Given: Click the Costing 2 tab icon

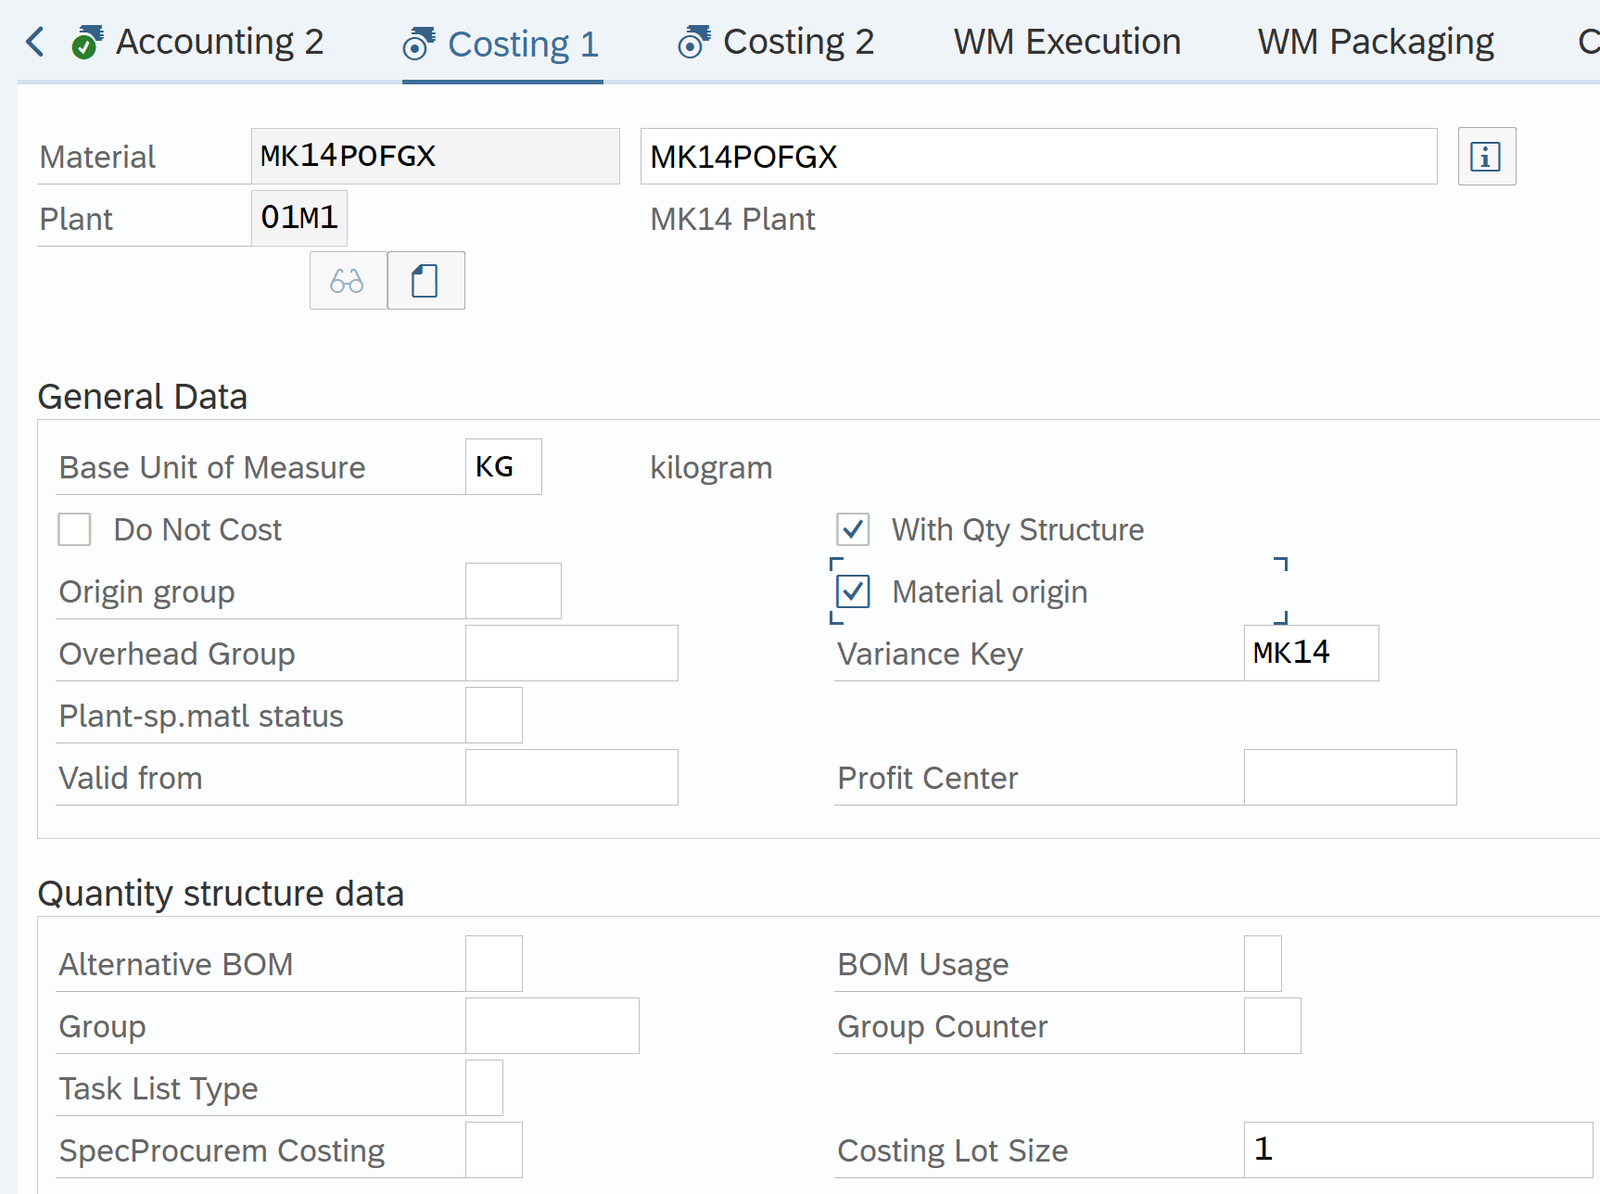Looking at the screenshot, I should click(x=693, y=43).
